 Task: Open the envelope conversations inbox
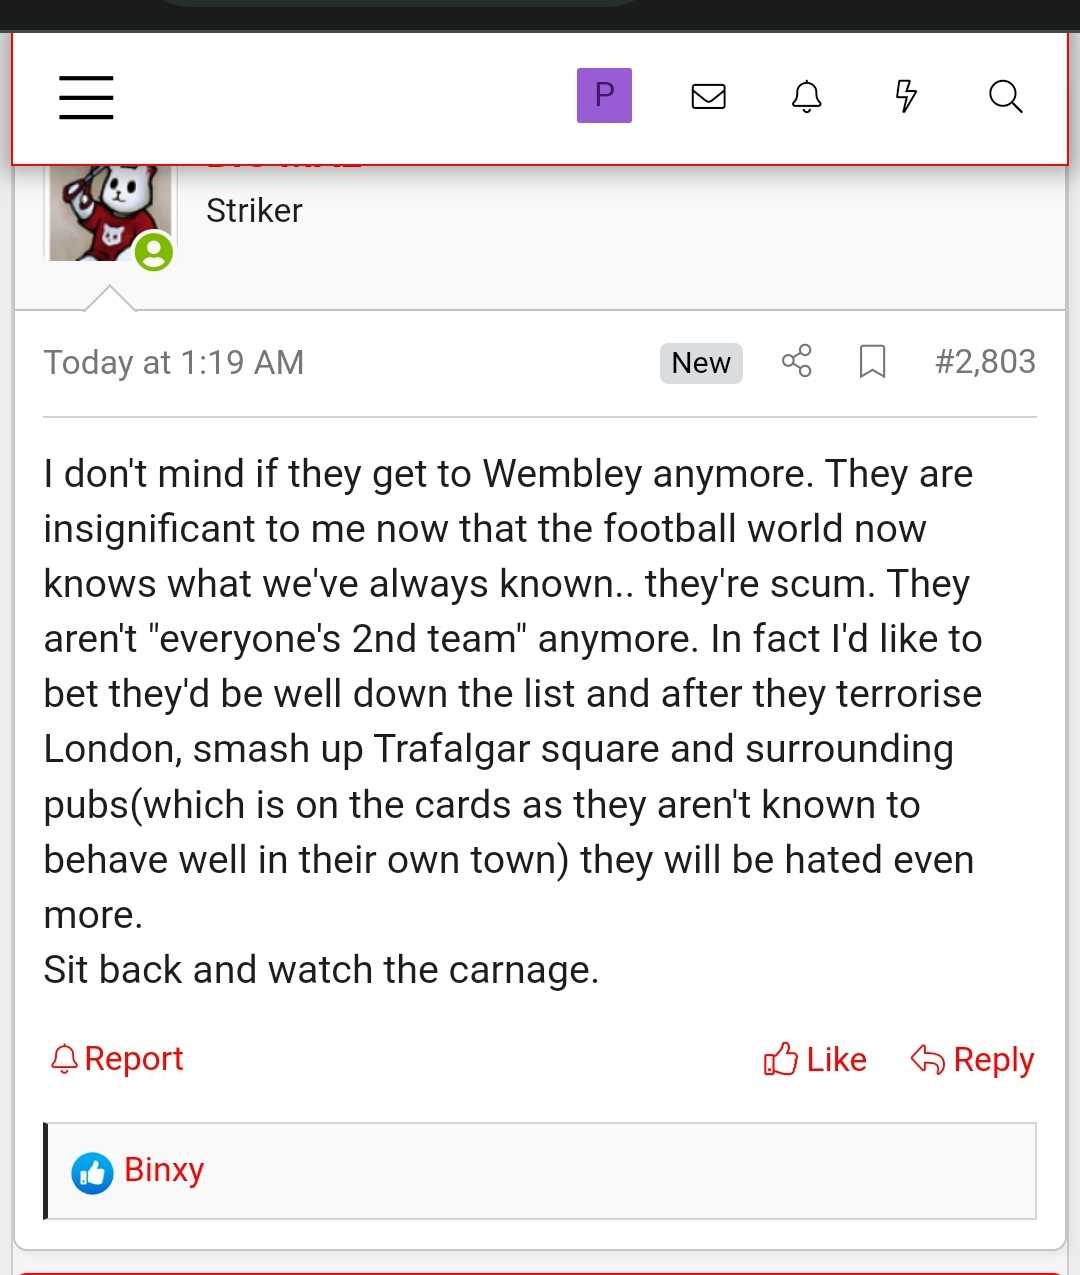[708, 96]
